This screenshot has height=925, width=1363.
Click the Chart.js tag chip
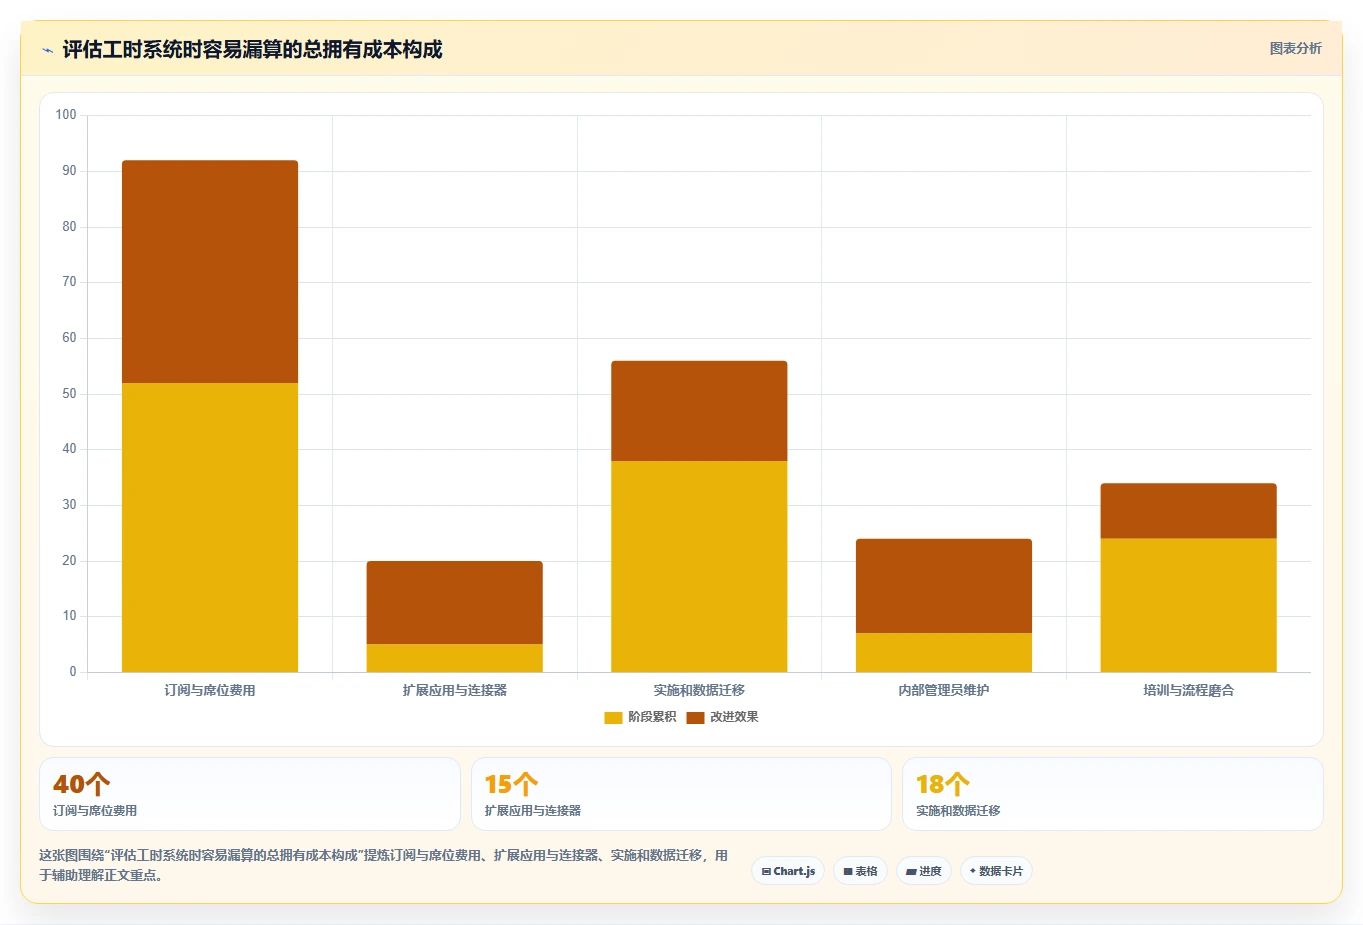(788, 871)
